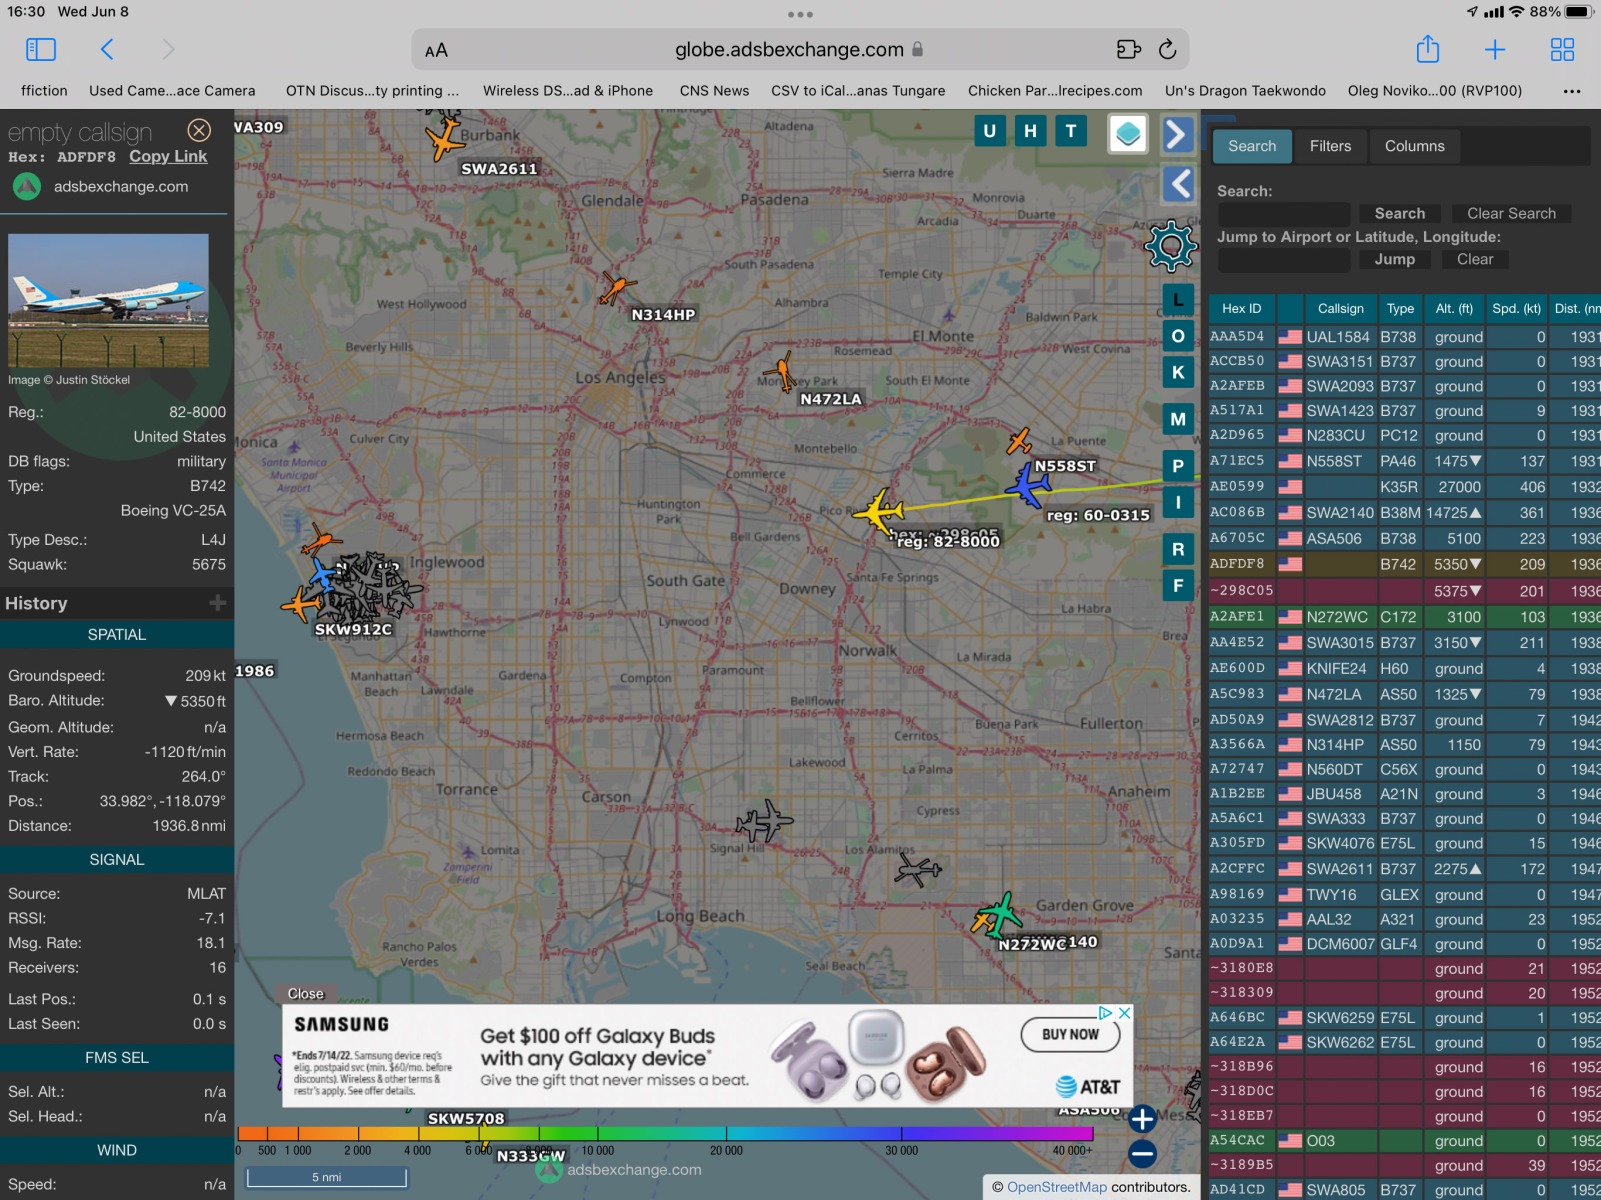Collapse sidebar with right arrow button
The width and height of the screenshot is (1601, 1200).
[x=1178, y=134]
